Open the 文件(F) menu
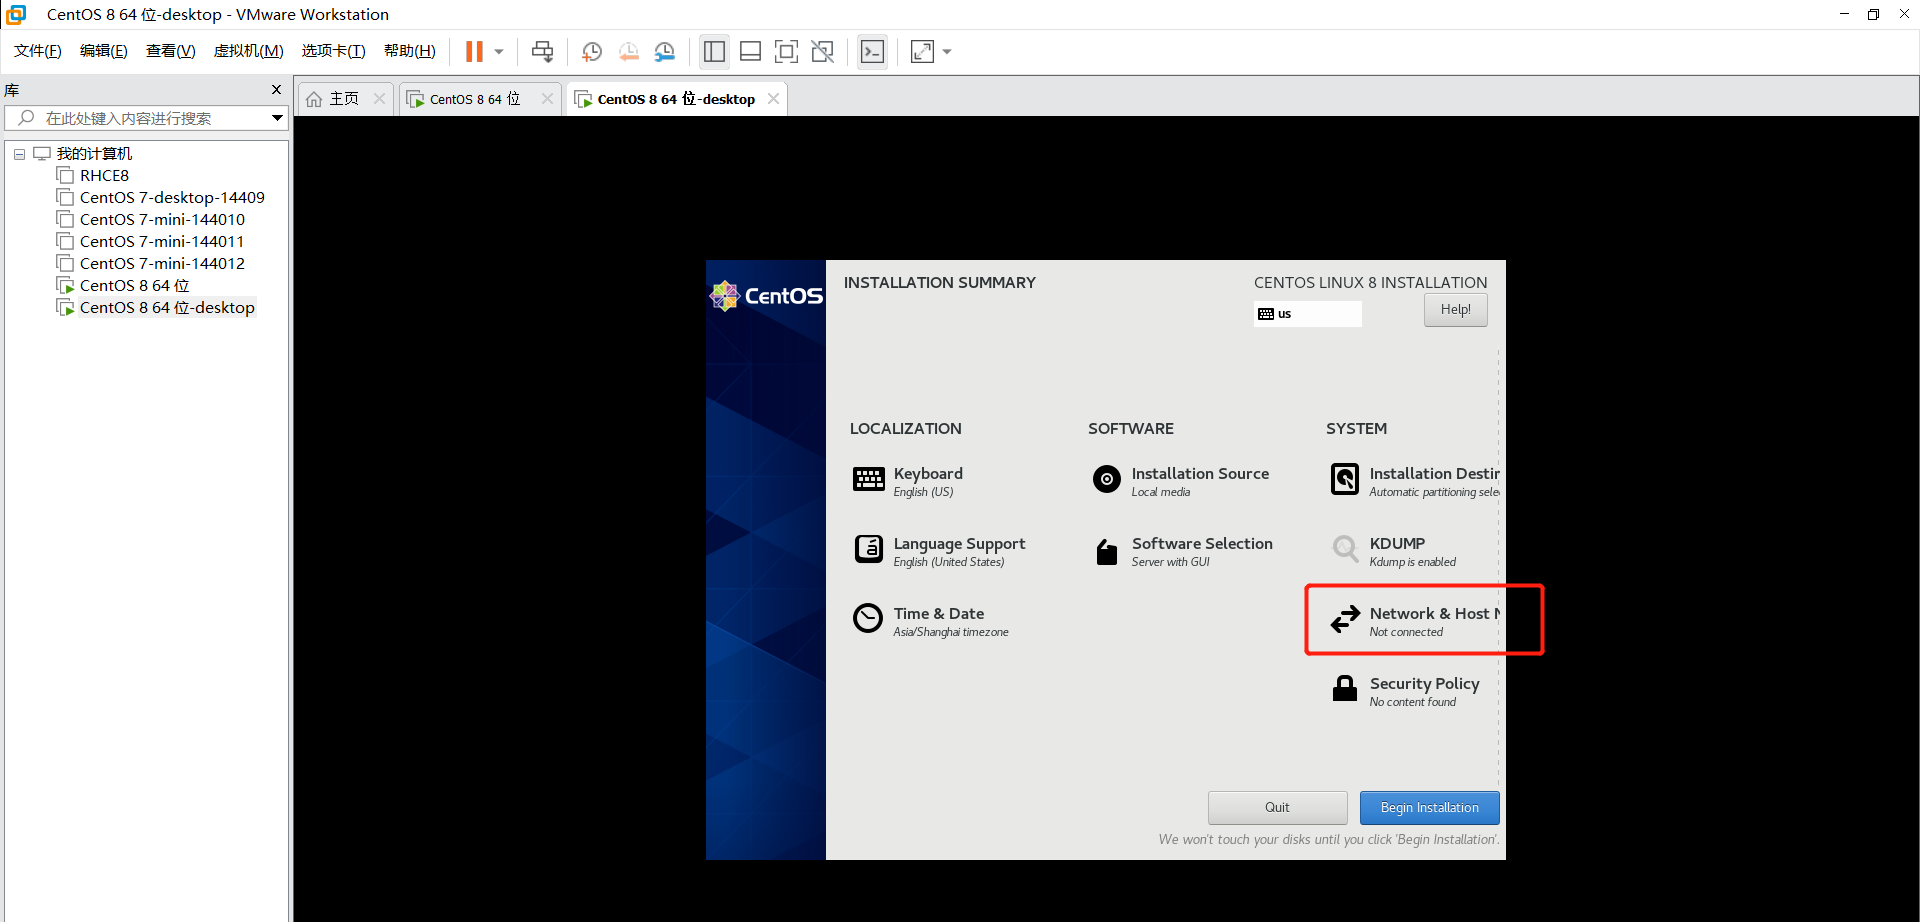1920x922 pixels. tap(38, 51)
